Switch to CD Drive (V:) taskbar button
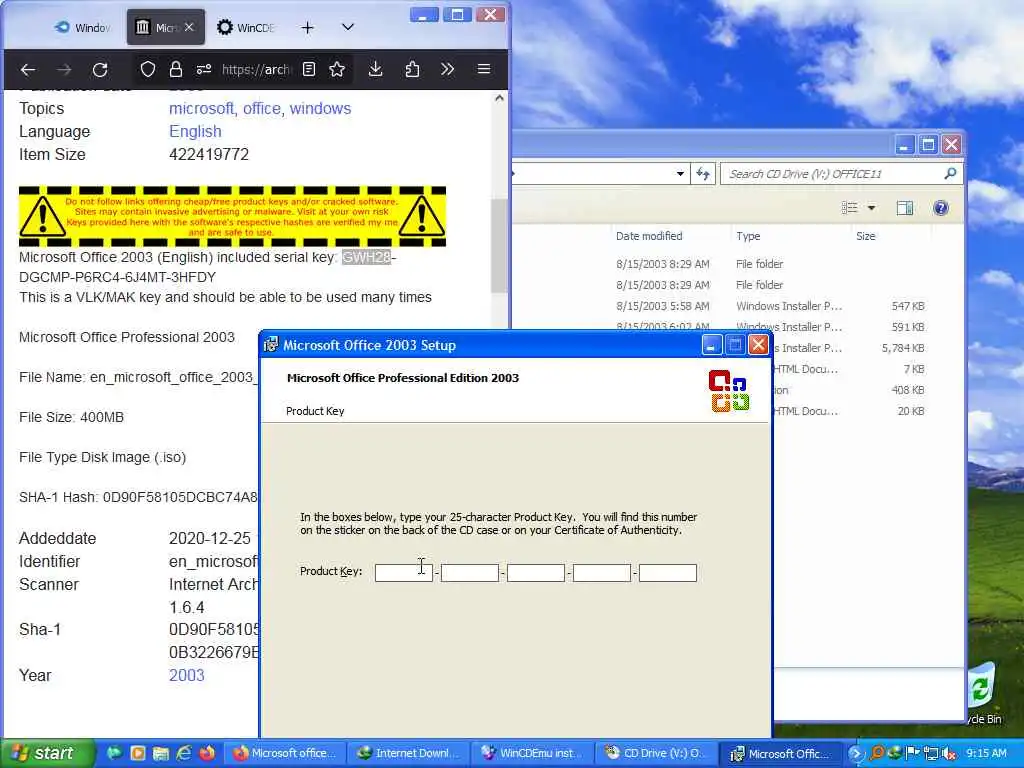The image size is (1024, 768). point(656,753)
